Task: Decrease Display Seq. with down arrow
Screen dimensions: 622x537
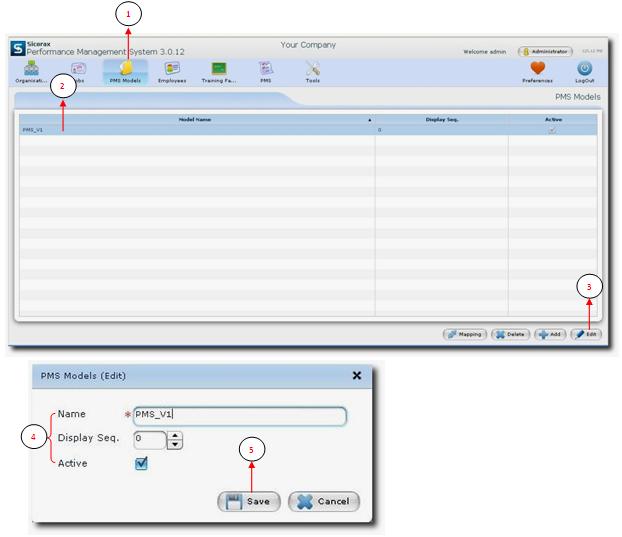Action: click(x=175, y=443)
